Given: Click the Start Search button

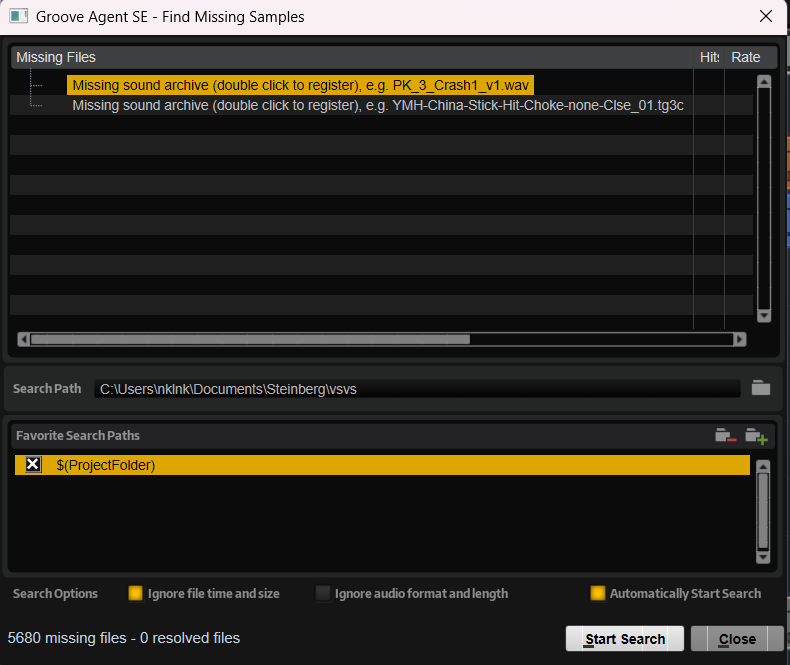Looking at the screenshot, I should coord(625,639).
